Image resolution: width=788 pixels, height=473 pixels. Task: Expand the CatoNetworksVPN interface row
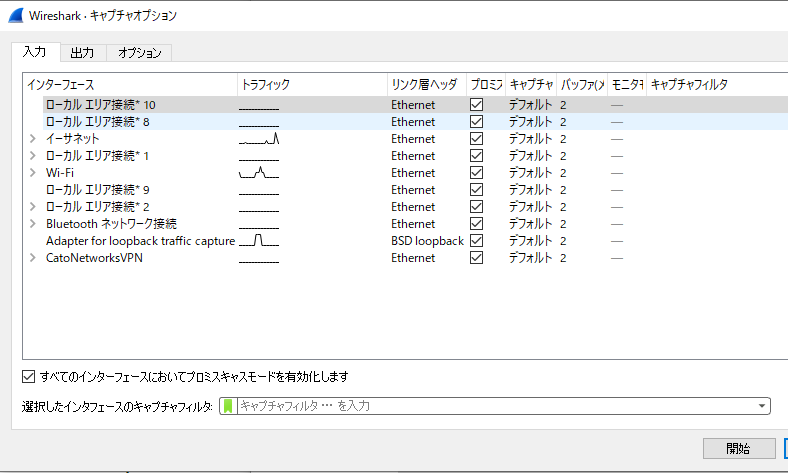pos(33,258)
